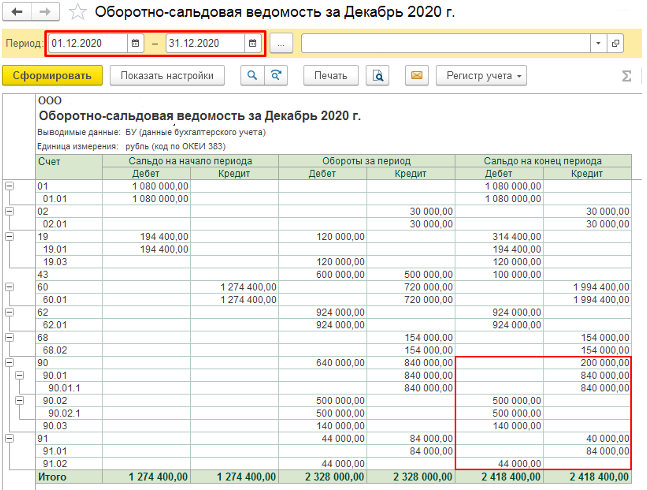Viewport: 647px width, 490px height.
Task: Click Обороты за период header
Action: point(366,161)
